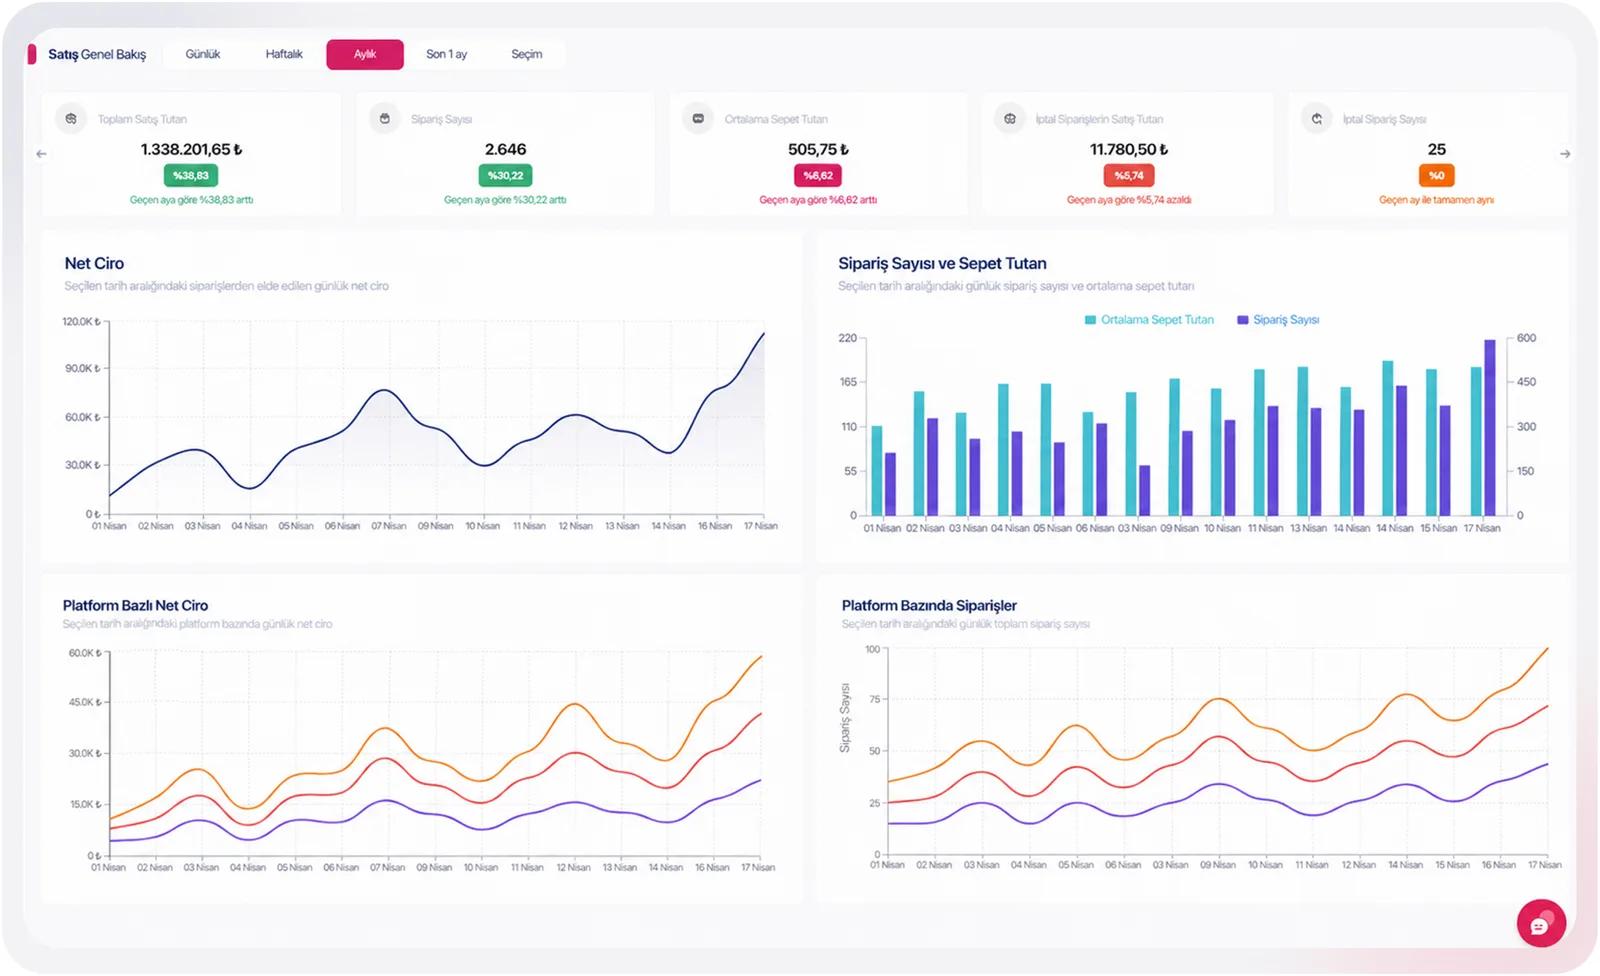Screen dimensions: 1600x976
Task: Click 'Geçen aya göre %38,83 arttı' text
Action: pyautogui.click(x=191, y=200)
